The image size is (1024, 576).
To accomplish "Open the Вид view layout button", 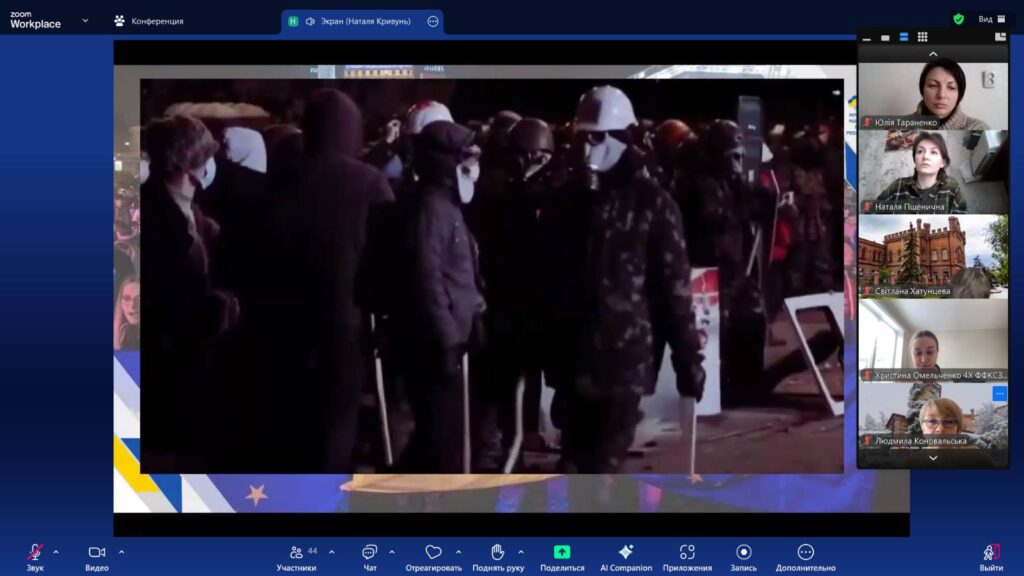I will click(x=992, y=19).
